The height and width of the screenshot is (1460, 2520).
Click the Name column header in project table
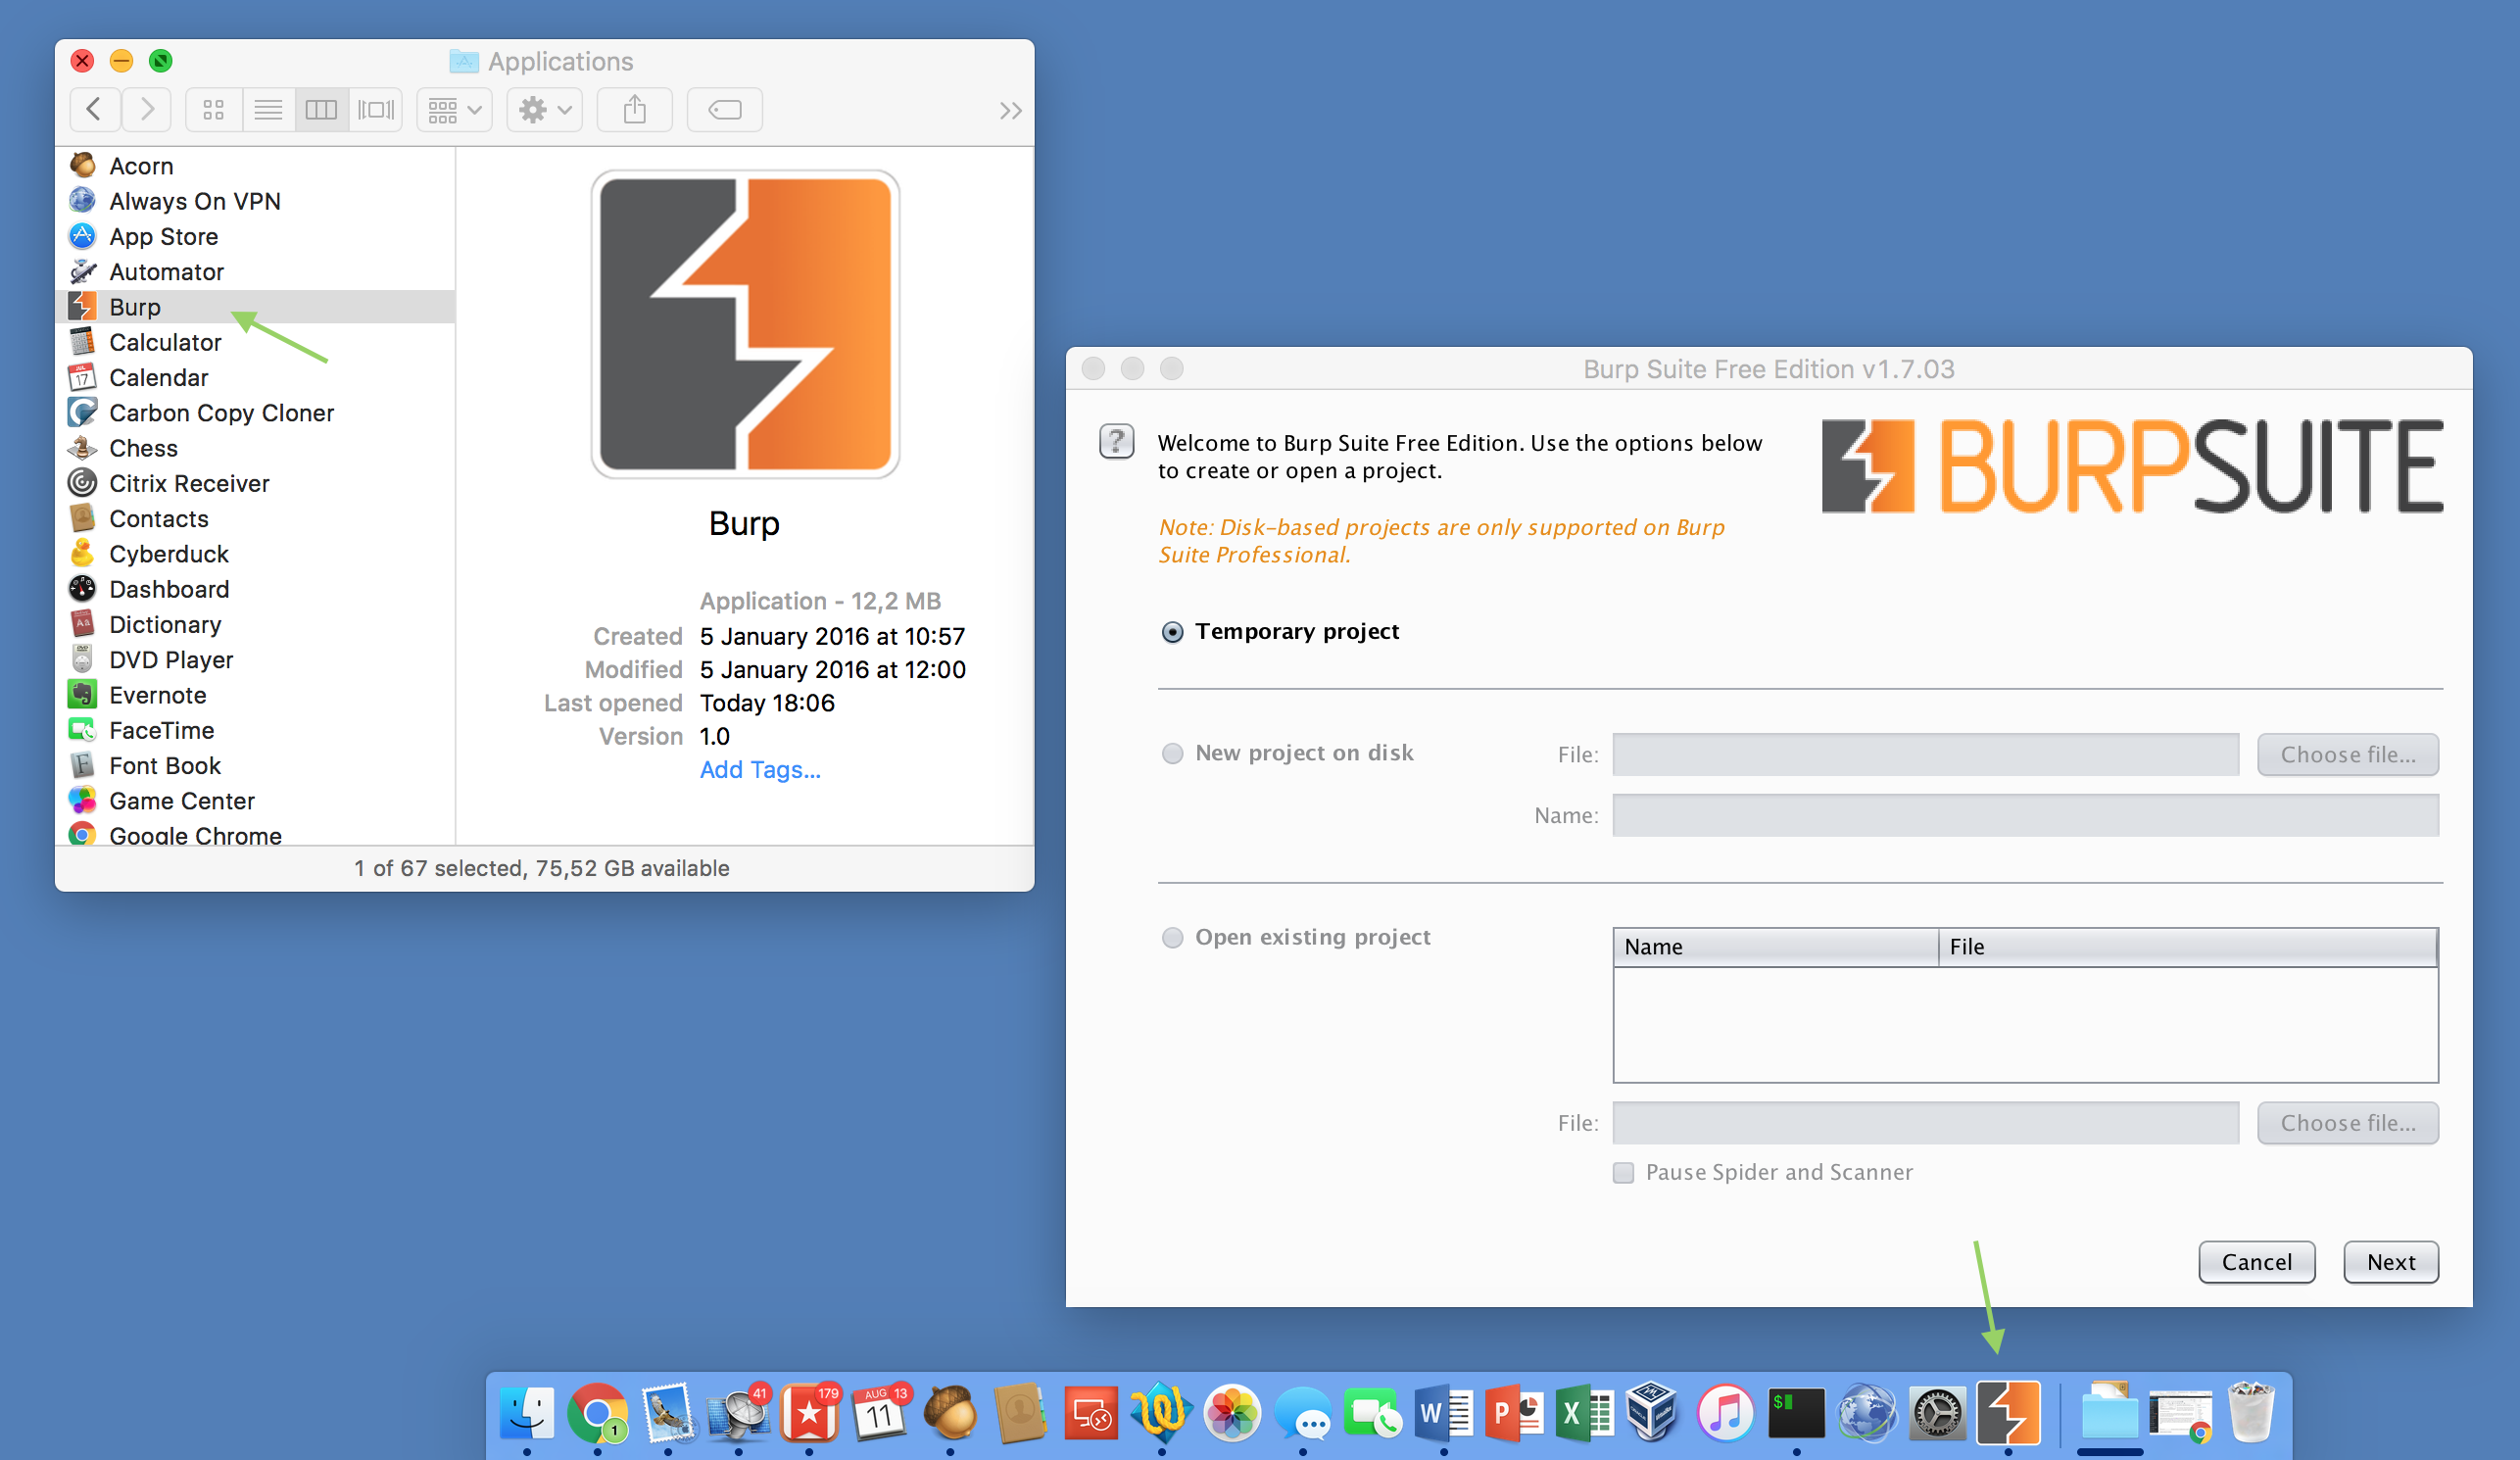tap(1775, 946)
